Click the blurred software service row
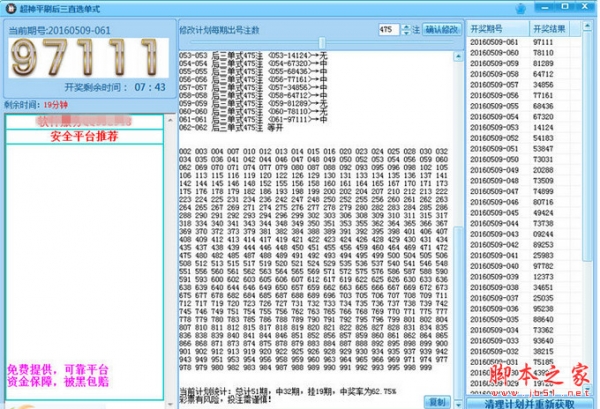The image size is (600, 409). [84, 122]
